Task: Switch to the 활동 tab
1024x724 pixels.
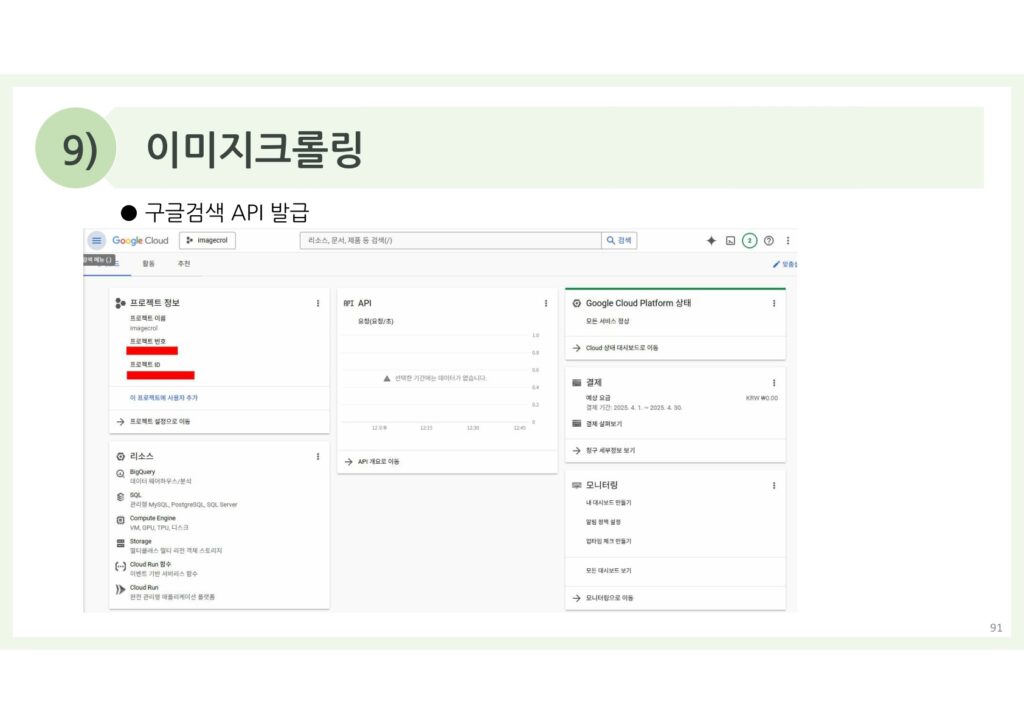Action: pyautogui.click(x=148, y=263)
